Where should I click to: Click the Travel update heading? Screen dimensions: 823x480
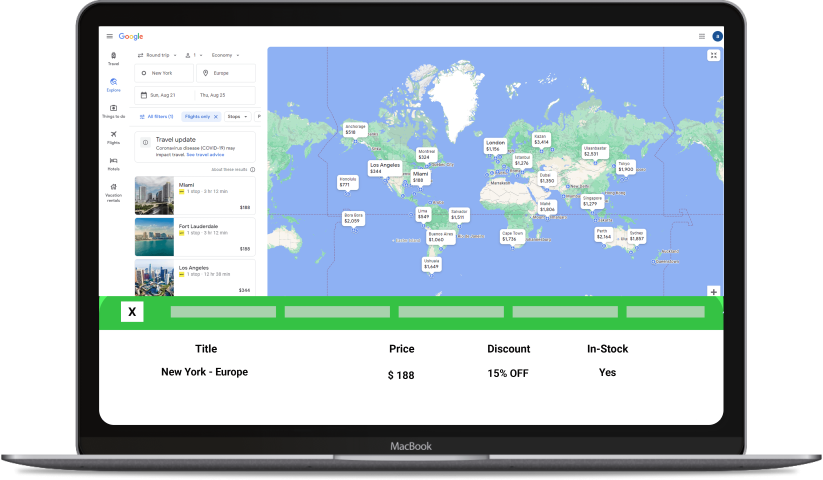click(x=176, y=140)
